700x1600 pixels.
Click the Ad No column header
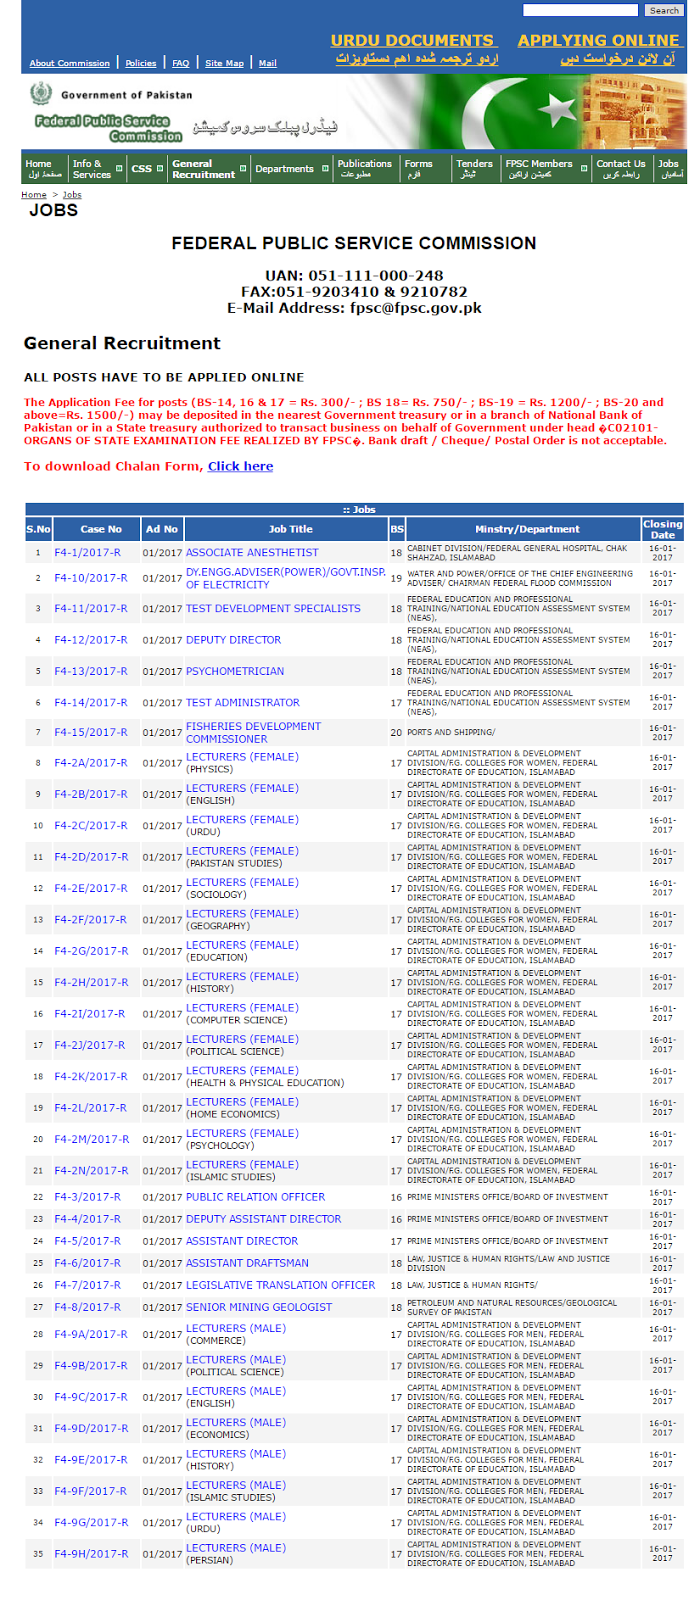click(x=162, y=529)
